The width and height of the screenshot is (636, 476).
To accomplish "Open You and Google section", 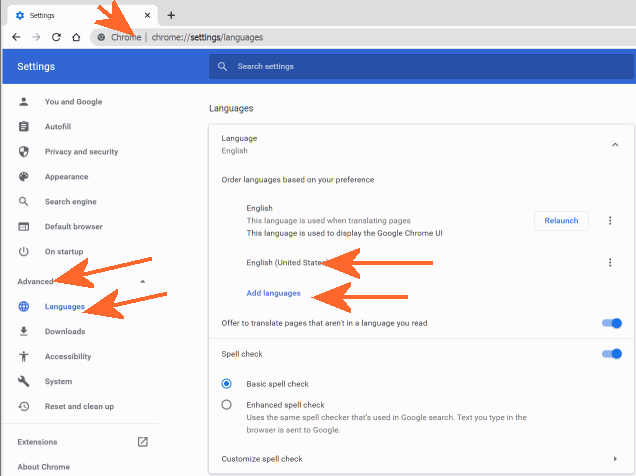I will pos(73,102).
